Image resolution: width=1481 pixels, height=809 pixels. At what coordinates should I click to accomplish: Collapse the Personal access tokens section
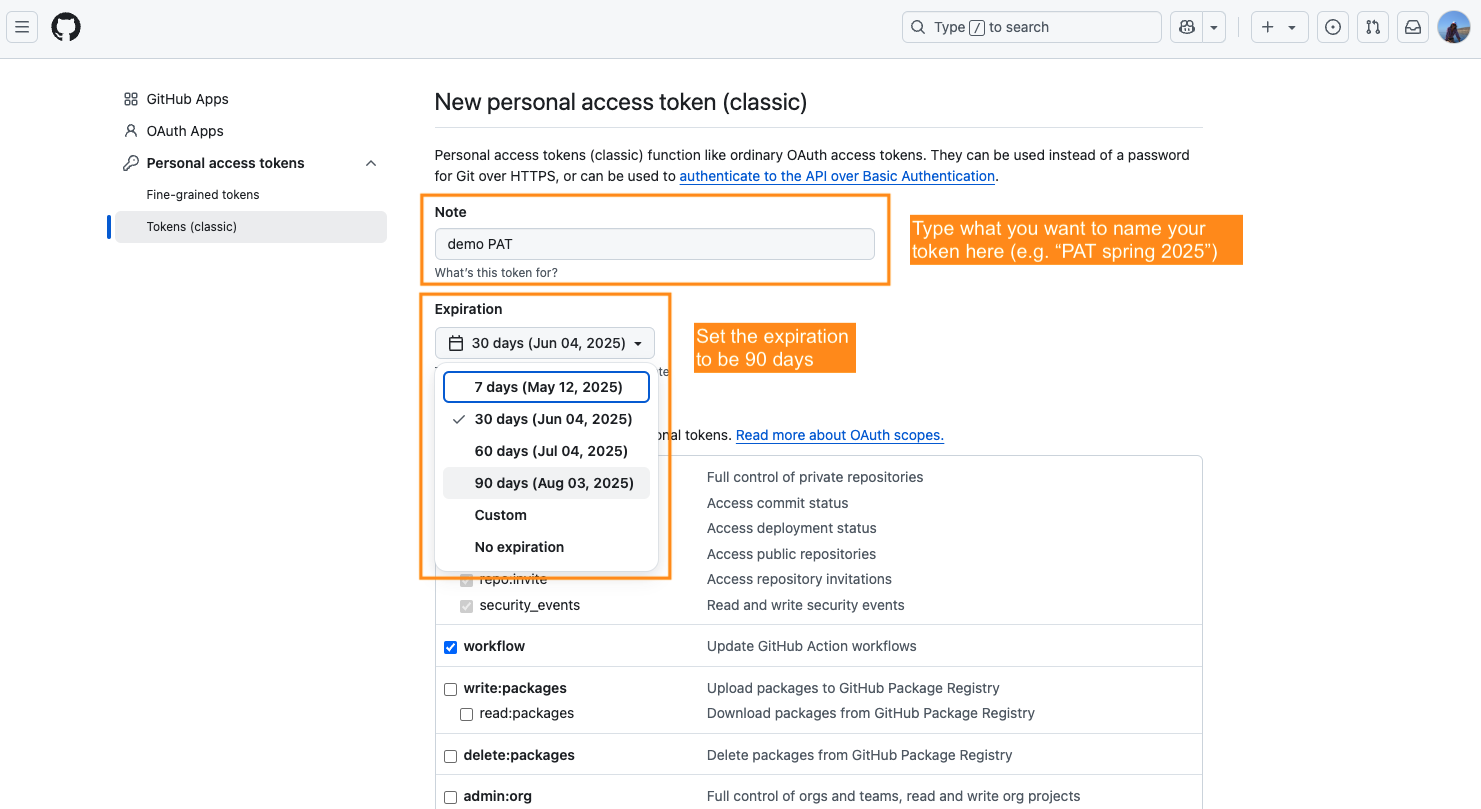pos(371,163)
